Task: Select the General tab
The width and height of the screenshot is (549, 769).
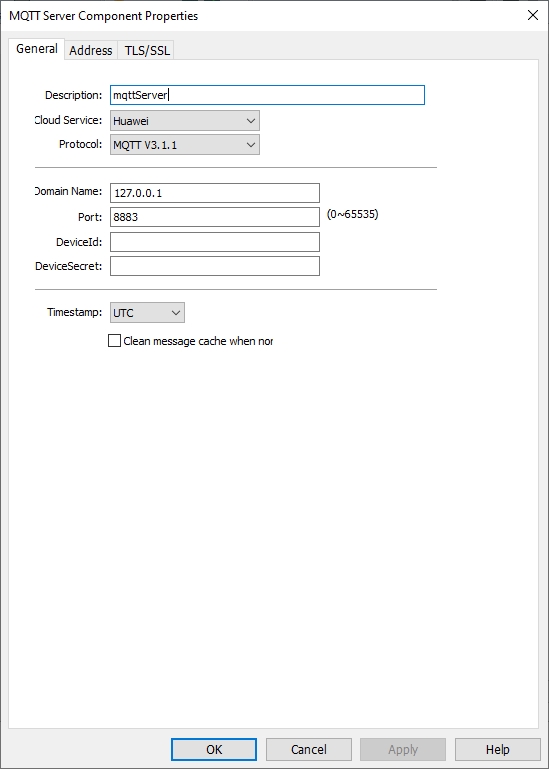Action: [x=37, y=49]
